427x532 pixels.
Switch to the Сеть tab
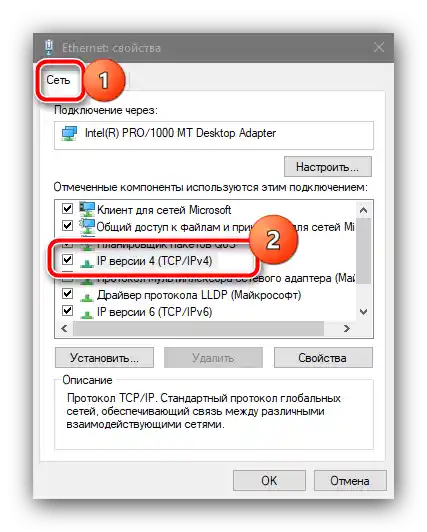point(58,80)
